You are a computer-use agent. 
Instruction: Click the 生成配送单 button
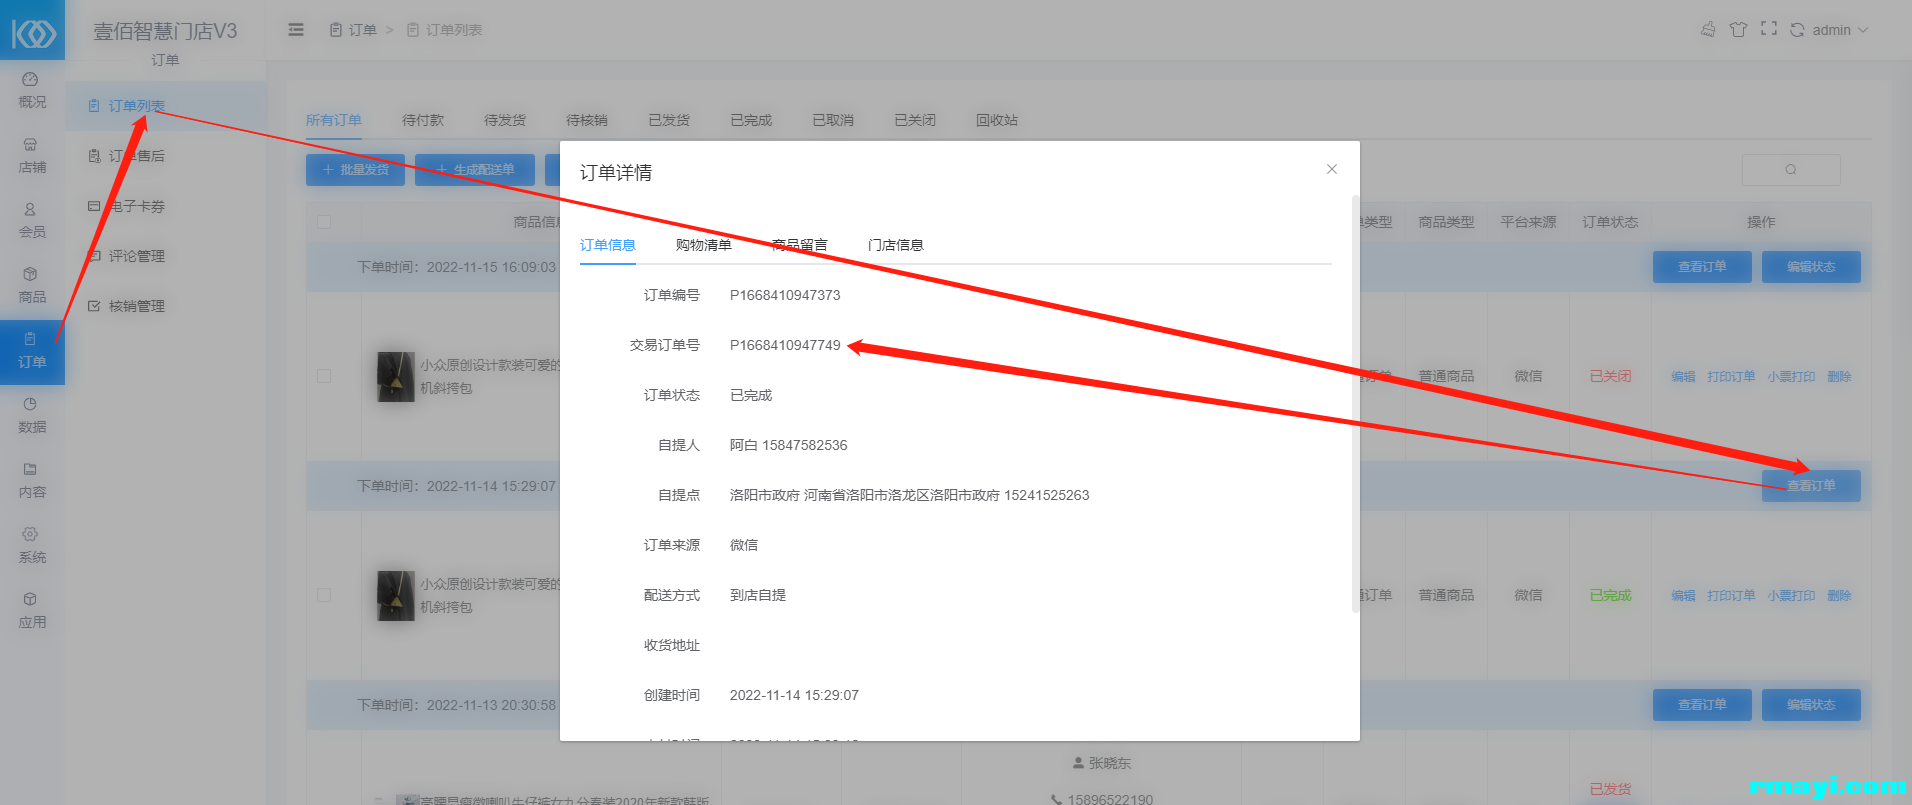(x=475, y=170)
